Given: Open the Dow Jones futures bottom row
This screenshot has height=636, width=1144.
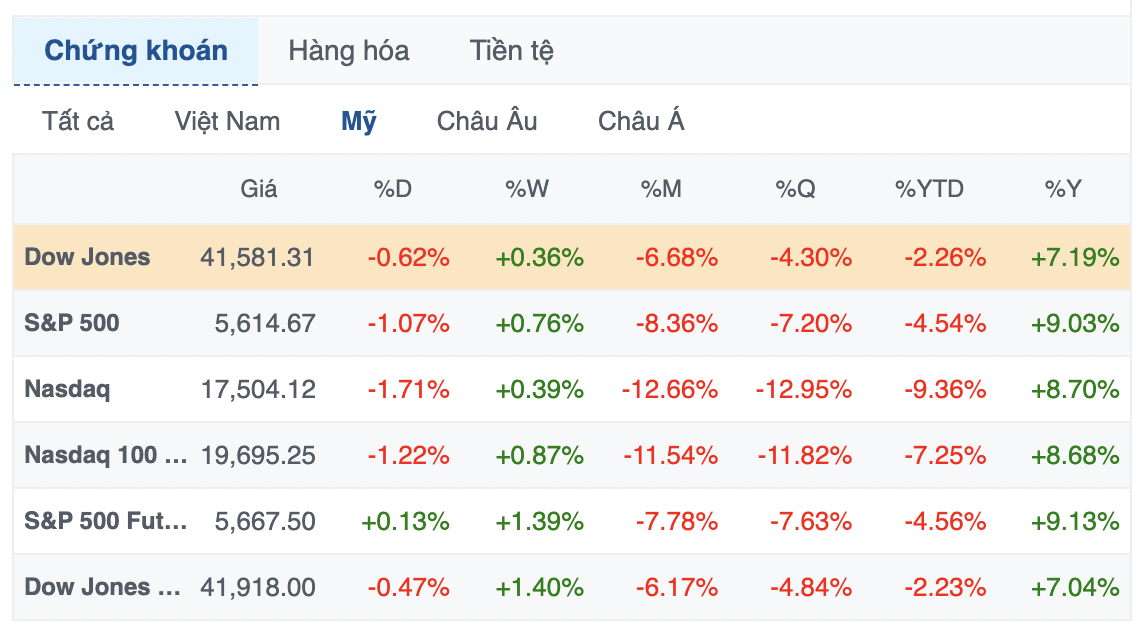Looking at the screenshot, I should 572,587.
